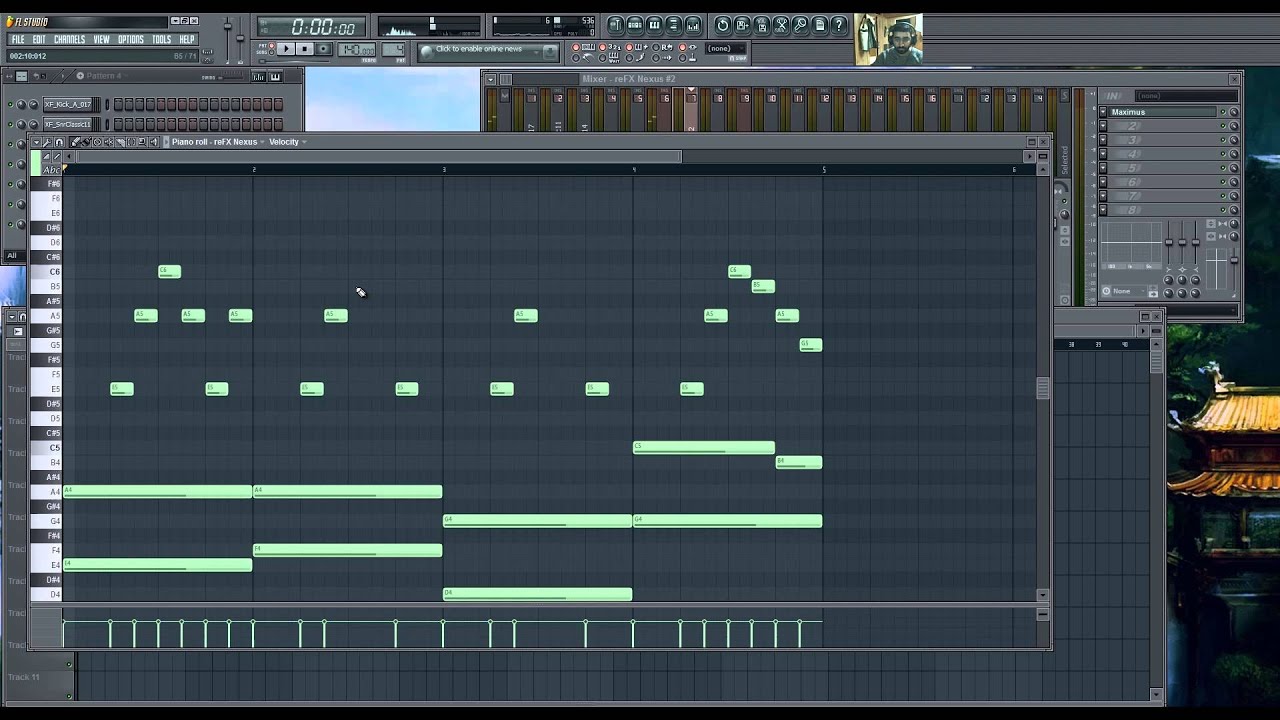Mute the XF_Kick_A_017 channel LED

[10, 104]
